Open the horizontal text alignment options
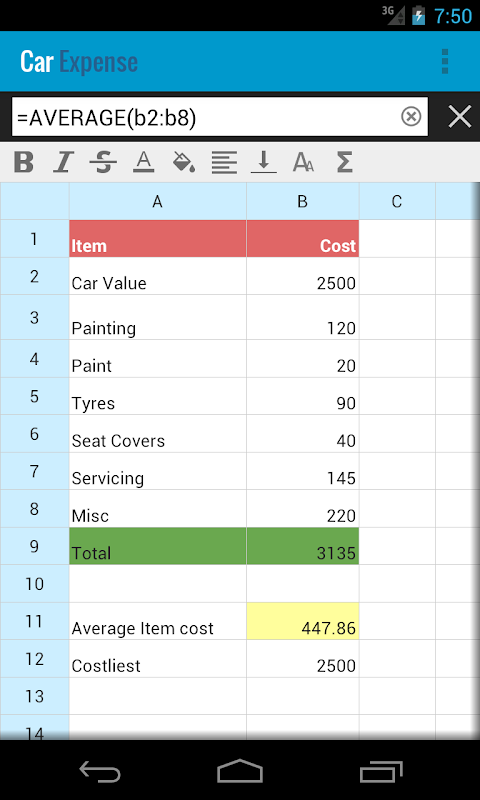The image size is (480, 800). [x=224, y=163]
